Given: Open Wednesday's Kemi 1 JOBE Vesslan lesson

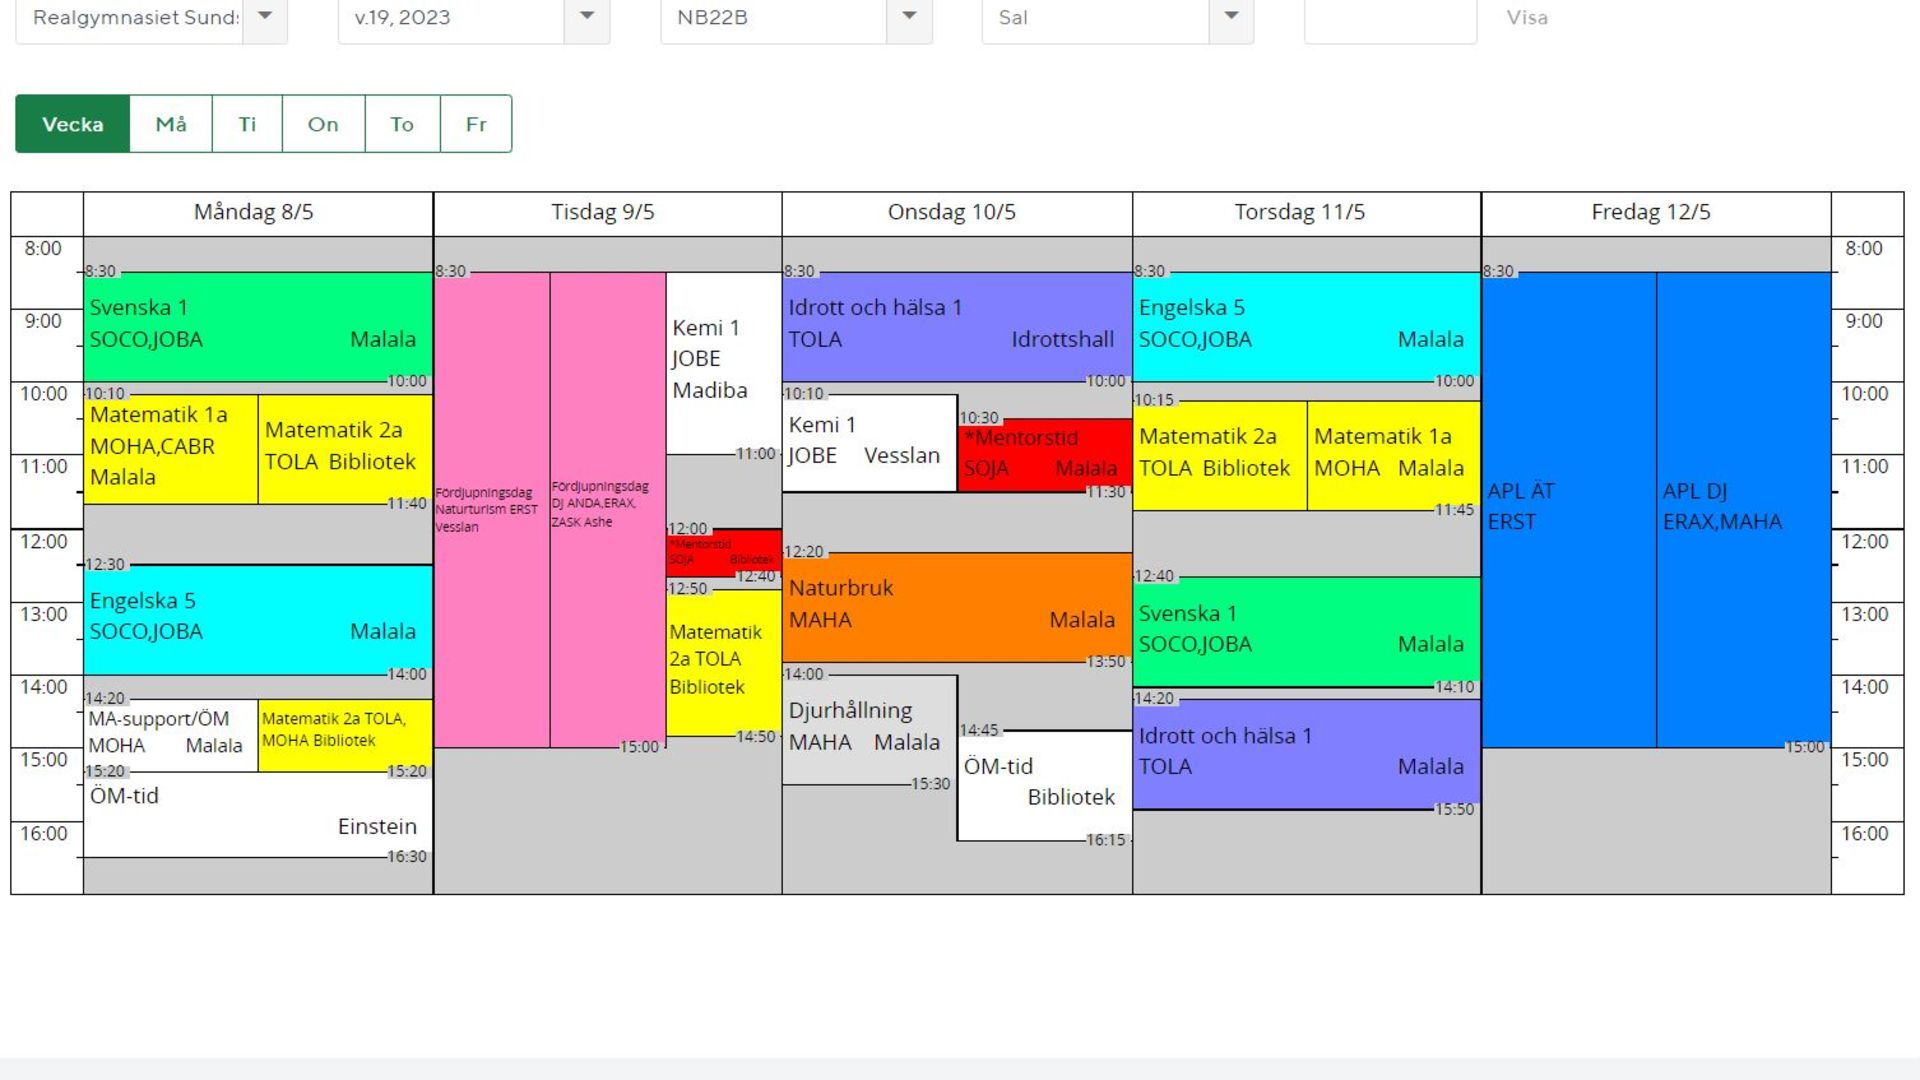Looking at the screenshot, I should click(x=870, y=442).
